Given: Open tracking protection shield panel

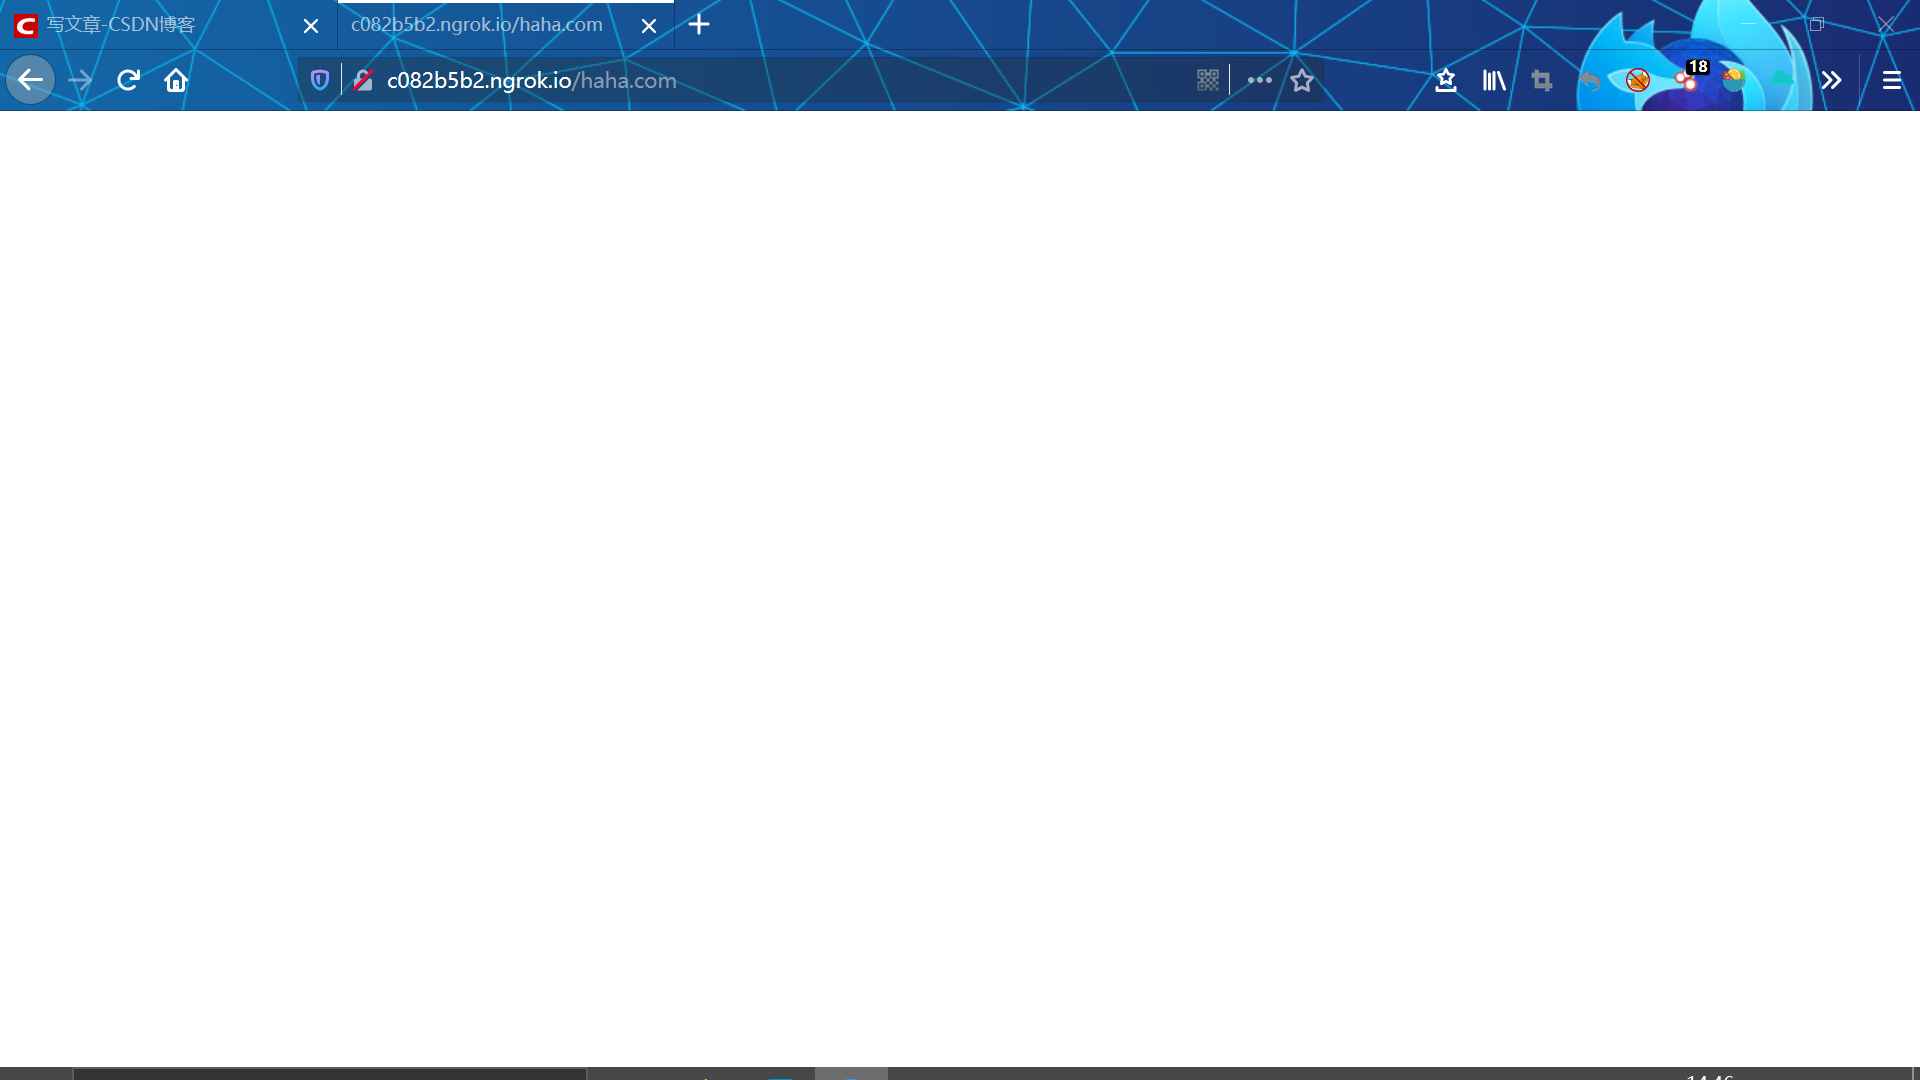Looking at the screenshot, I should 320,80.
